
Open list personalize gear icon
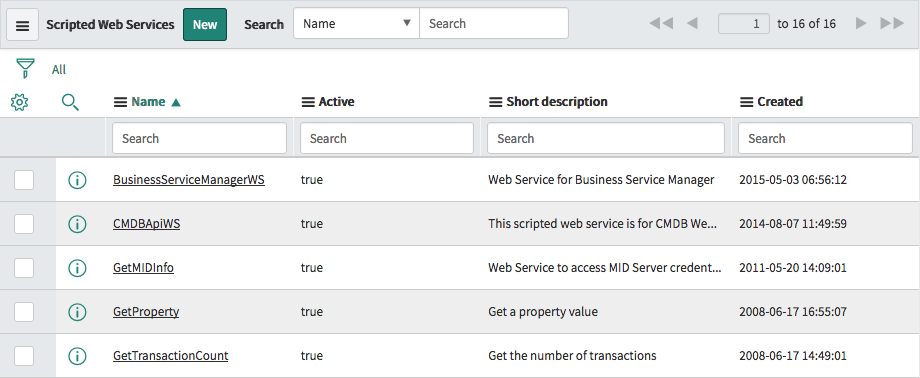tap(19, 102)
